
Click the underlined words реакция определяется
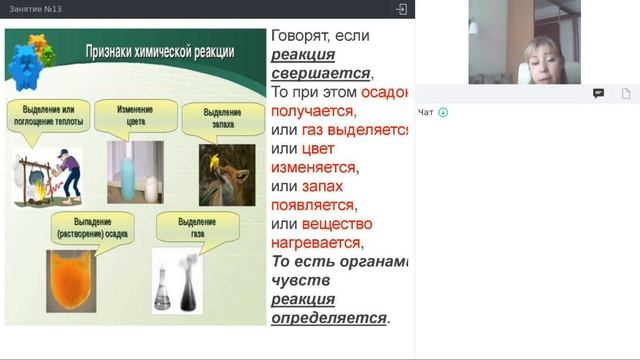tap(329, 308)
